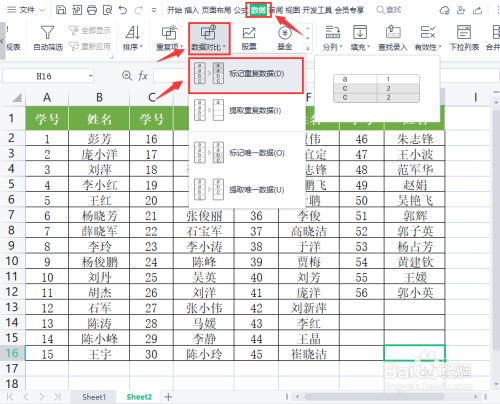Click the print preview icon
The height and width of the screenshot is (404, 500).
107,10
